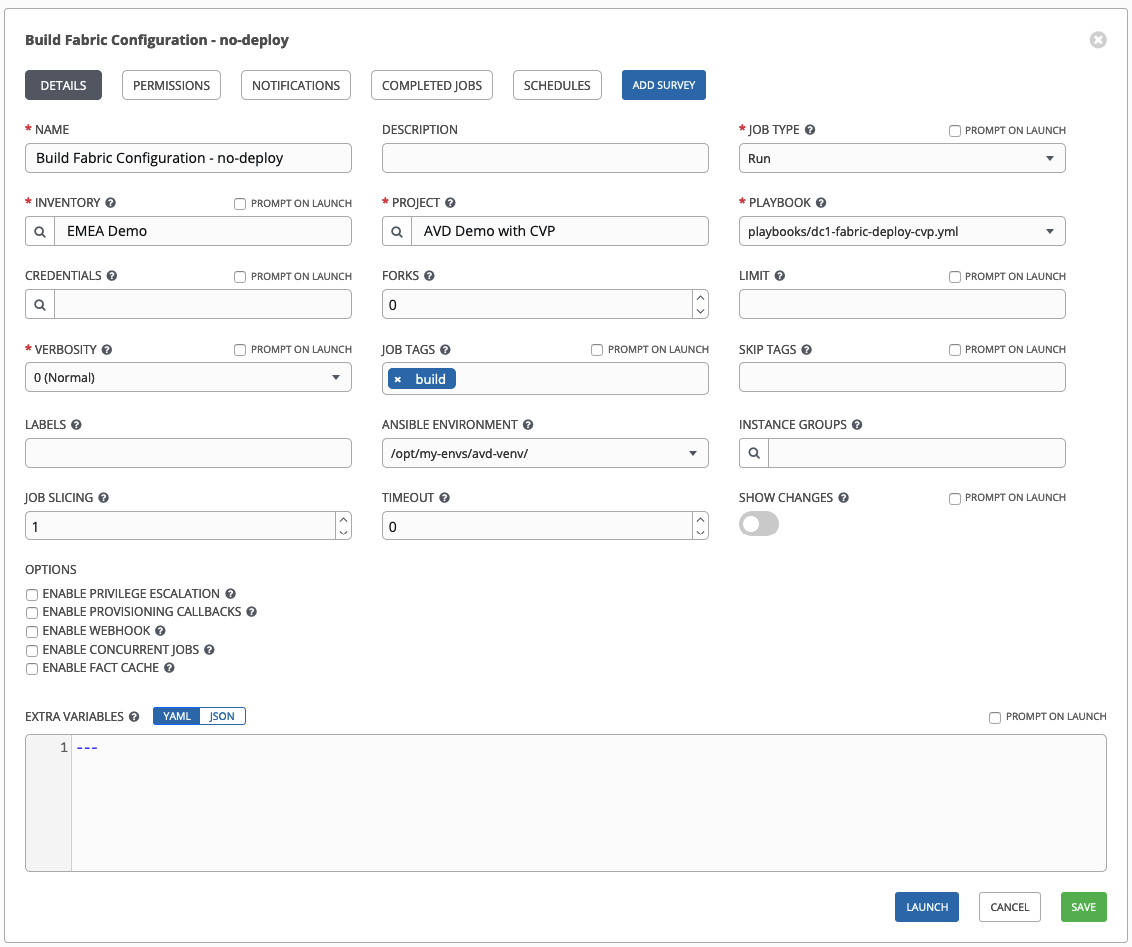This screenshot has width=1132, height=947.
Task: Open the Inventory search lookup
Action: [x=40, y=231]
